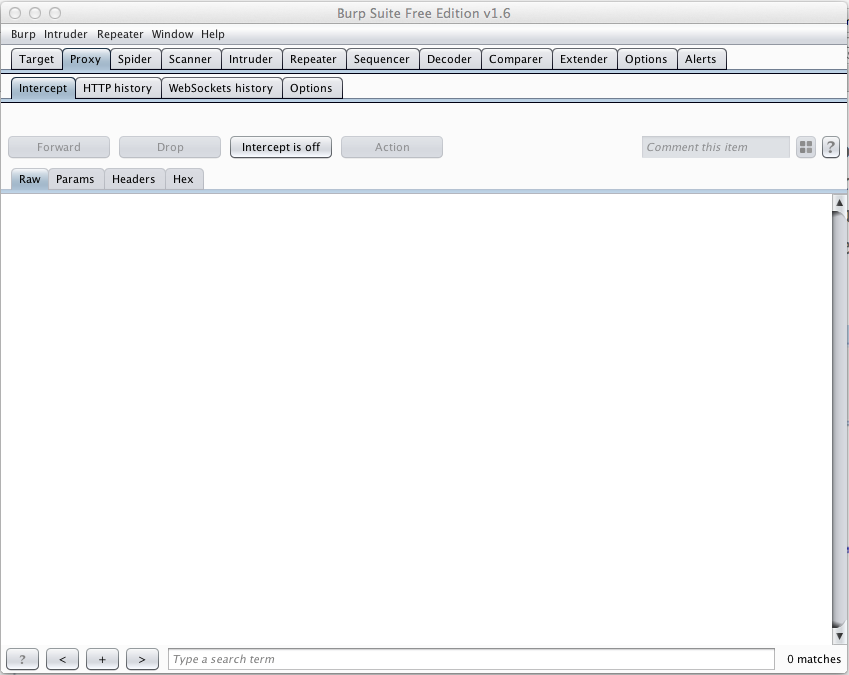
Task: Open the Help menu
Action: pyautogui.click(x=213, y=34)
